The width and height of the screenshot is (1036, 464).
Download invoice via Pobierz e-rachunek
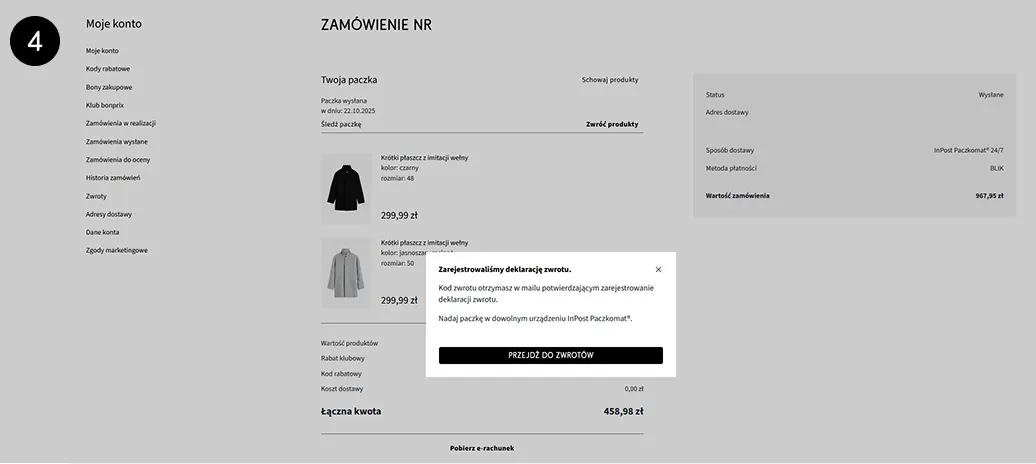pyautogui.click(x=482, y=448)
